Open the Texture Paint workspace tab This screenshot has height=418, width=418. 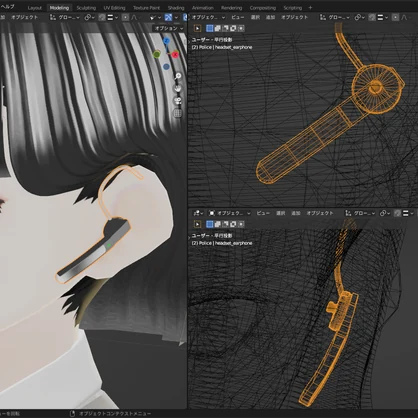pyautogui.click(x=147, y=8)
